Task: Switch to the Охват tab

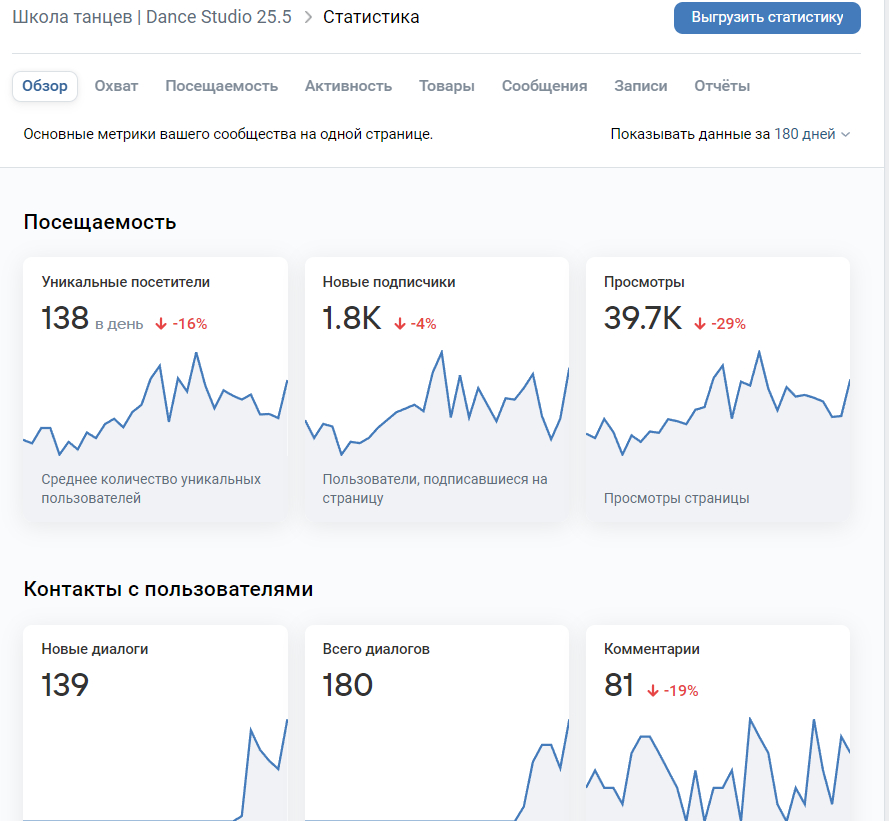Action: (x=116, y=86)
